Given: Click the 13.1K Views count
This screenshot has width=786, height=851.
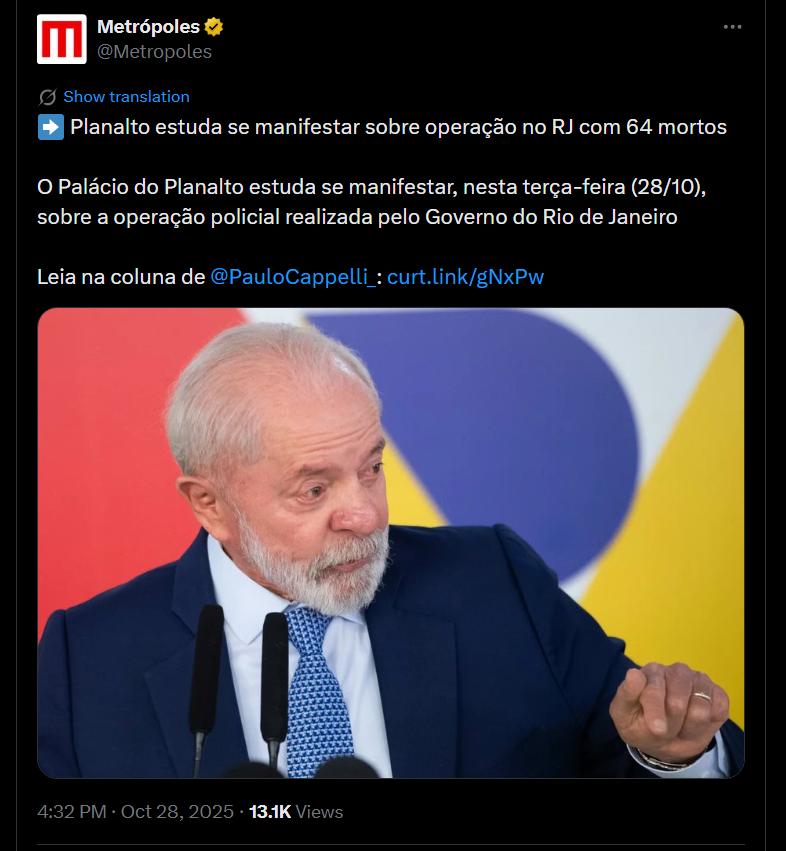Looking at the screenshot, I should (x=296, y=812).
